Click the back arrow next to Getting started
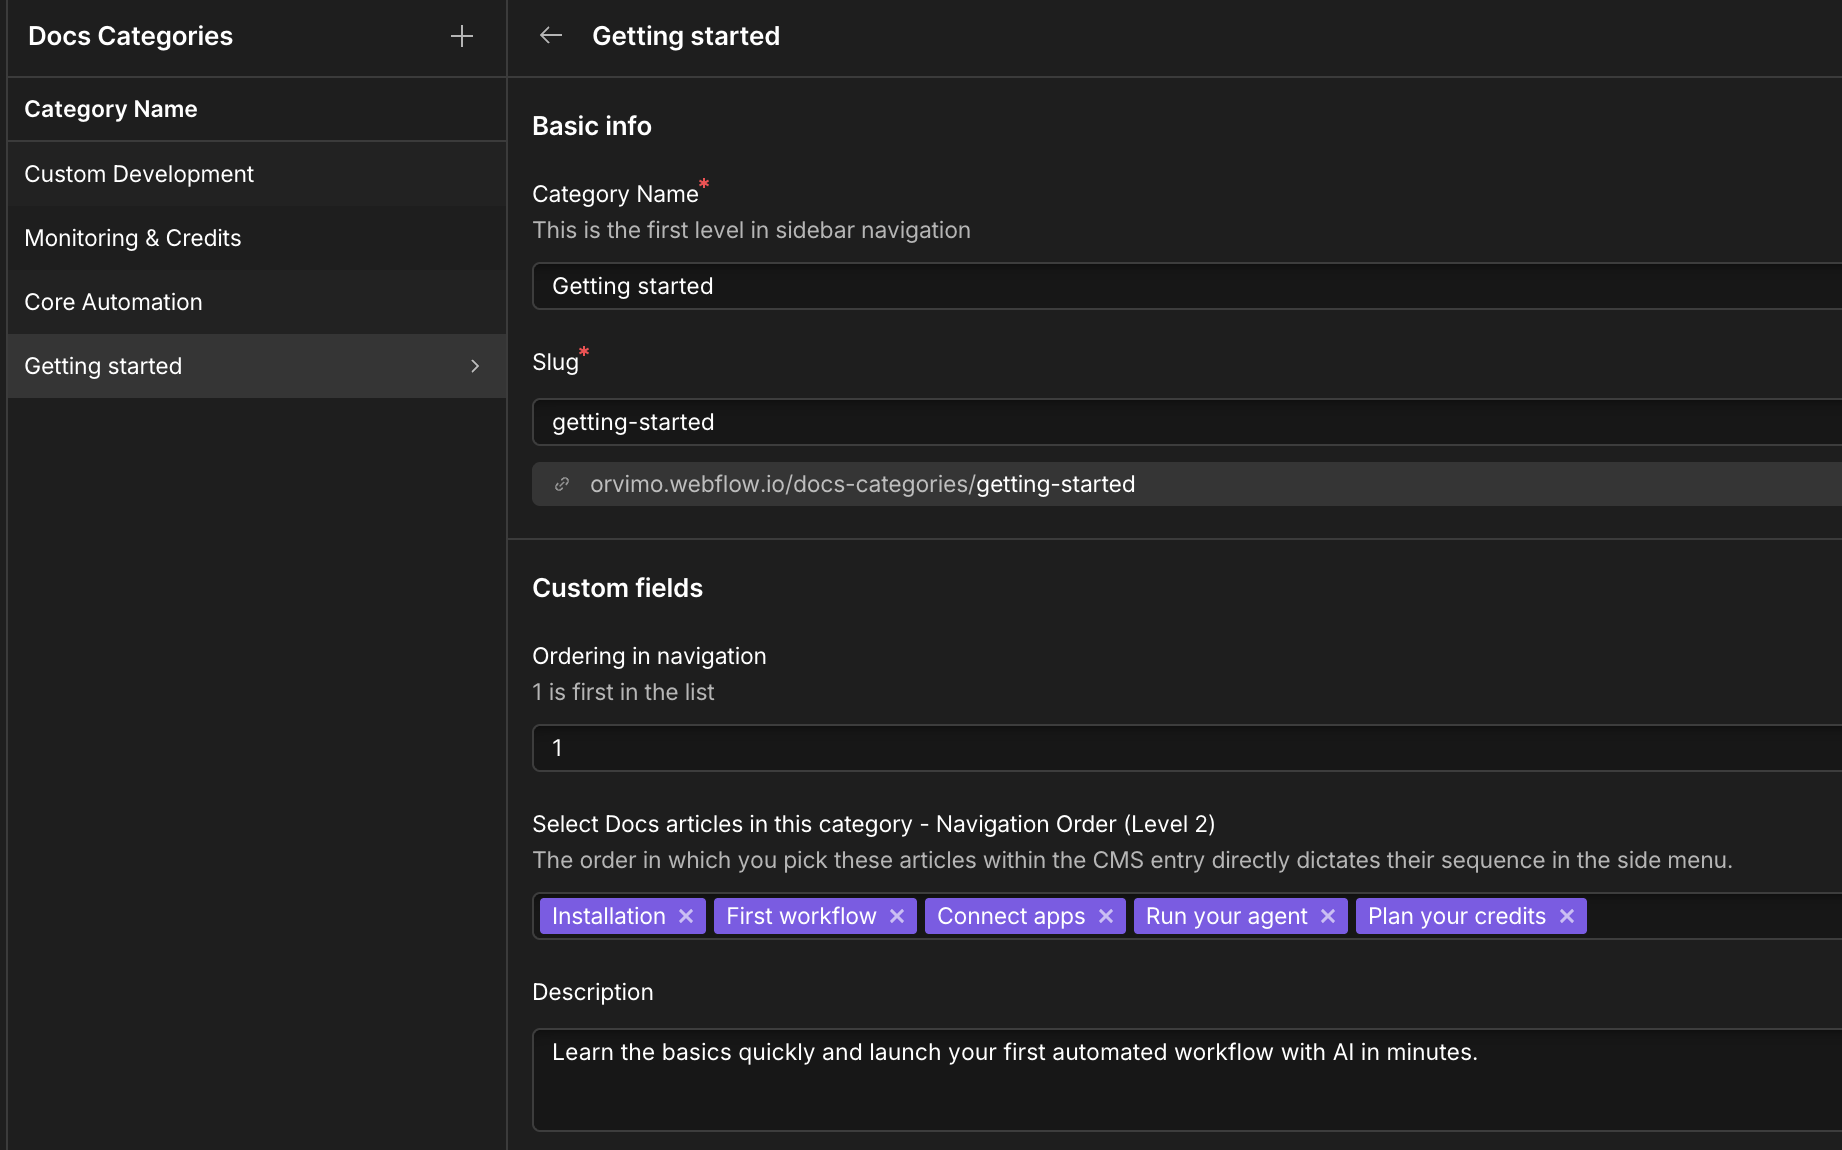Screen dimensions: 1842x1150 point(550,35)
